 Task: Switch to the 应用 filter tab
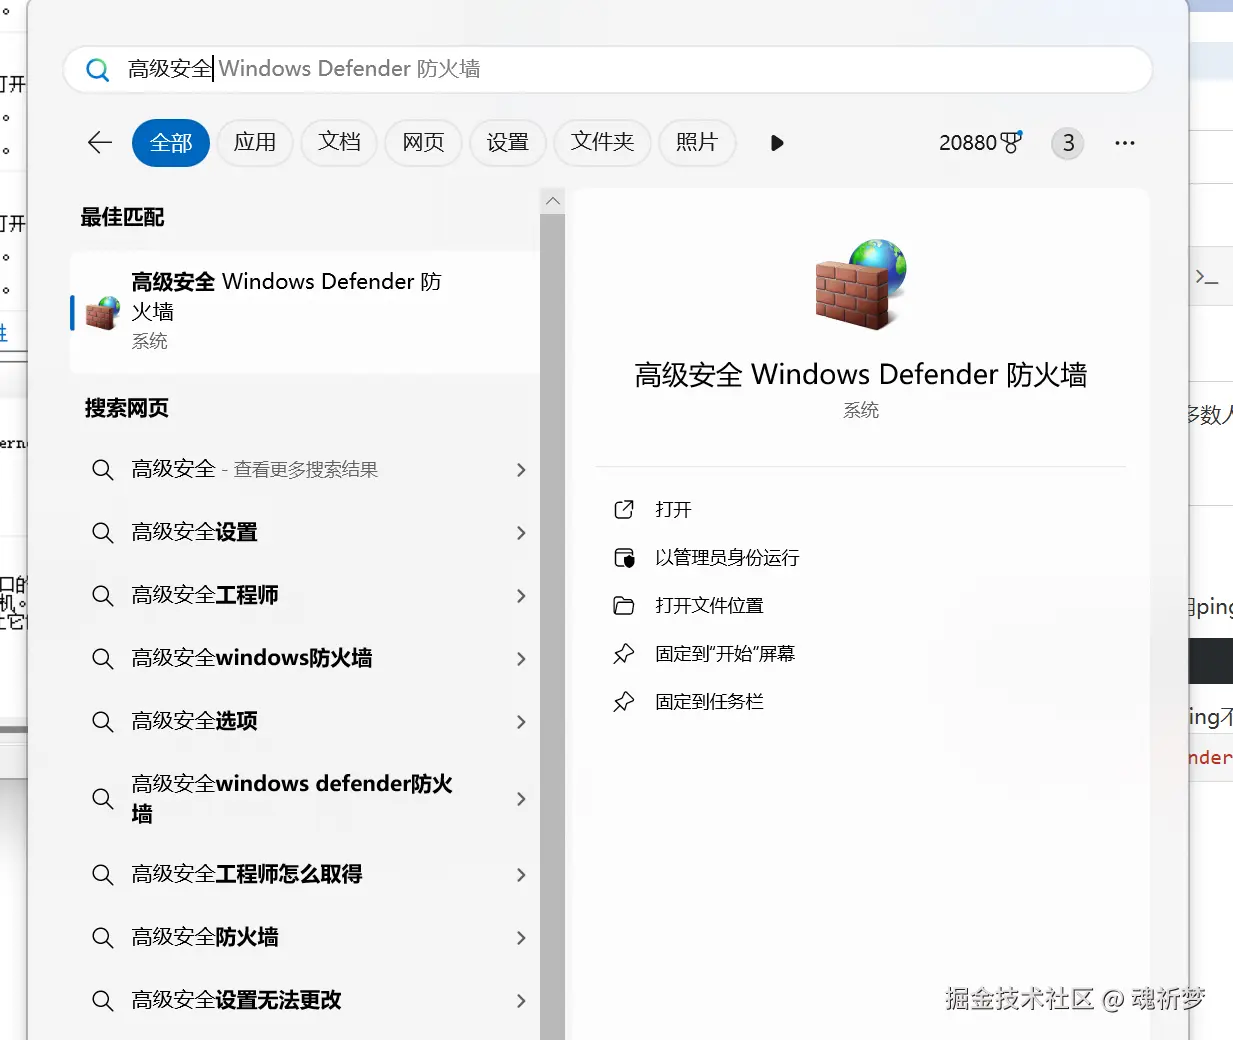click(x=255, y=143)
